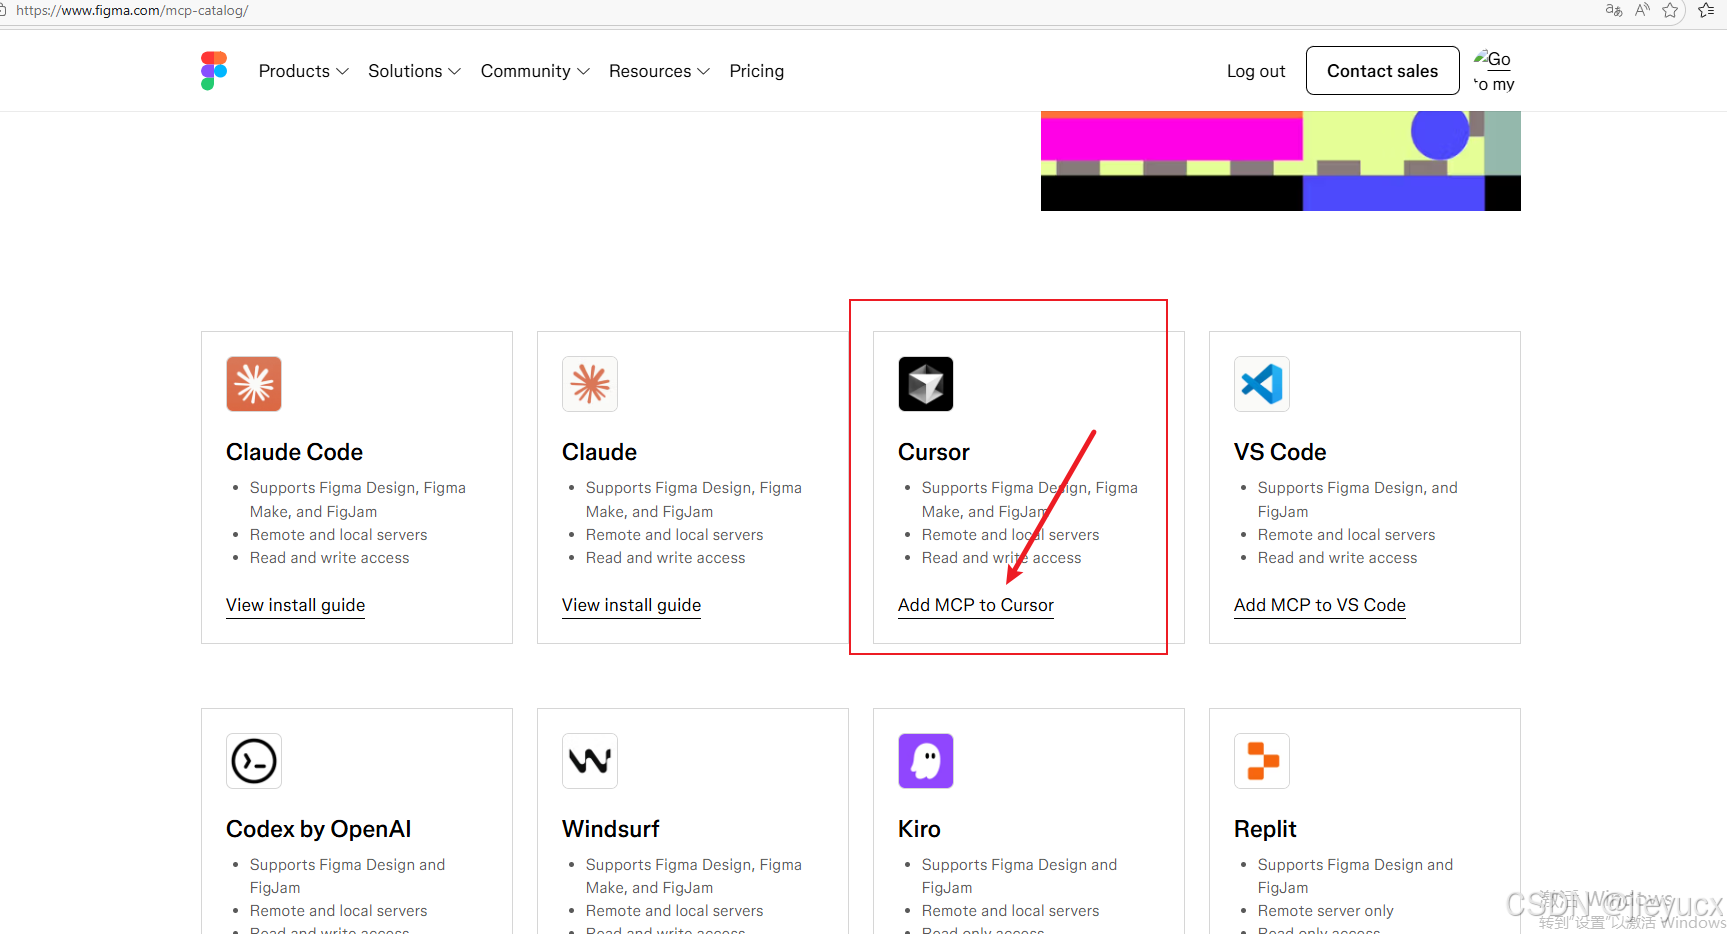Viewport: 1727px width, 934px height.
Task: Click 'Remote and local servers' under Windsurf
Action: (674, 911)
